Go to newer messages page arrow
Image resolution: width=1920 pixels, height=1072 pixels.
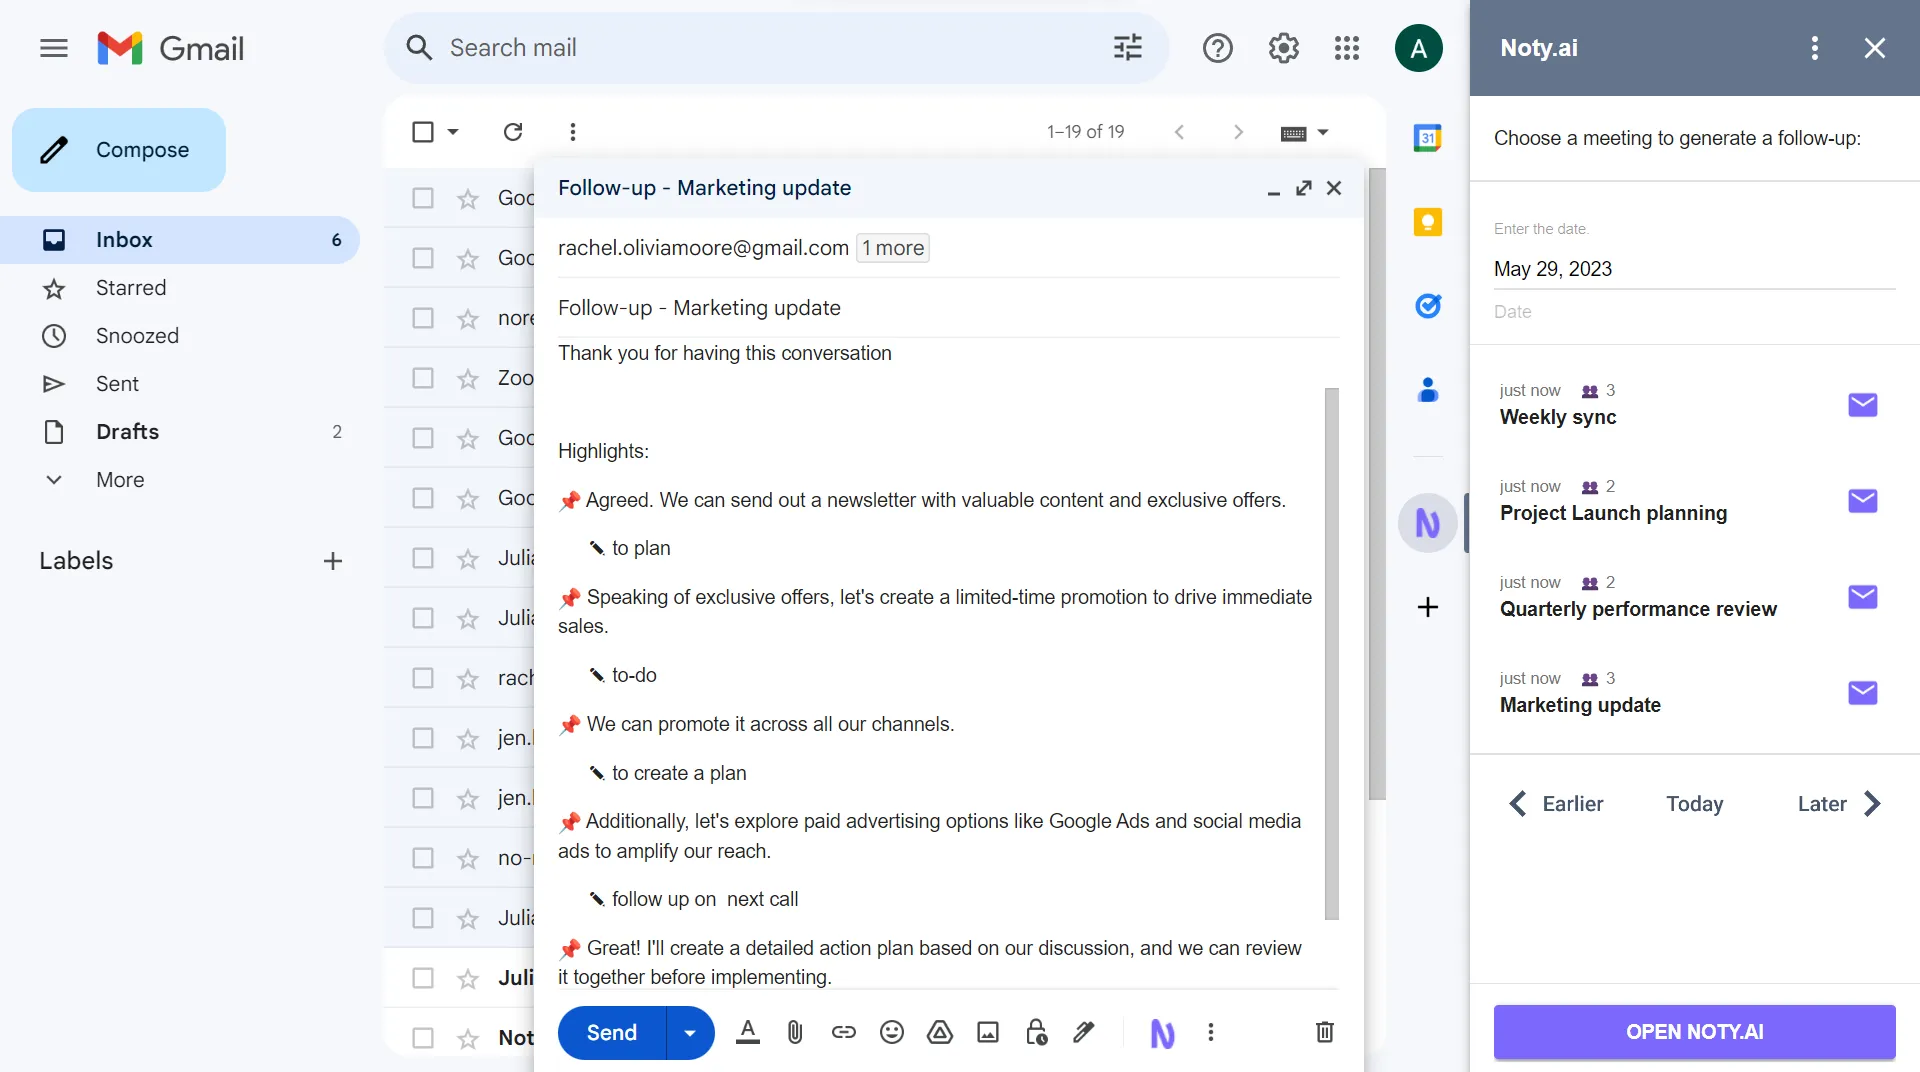[x=1179, y=132]
